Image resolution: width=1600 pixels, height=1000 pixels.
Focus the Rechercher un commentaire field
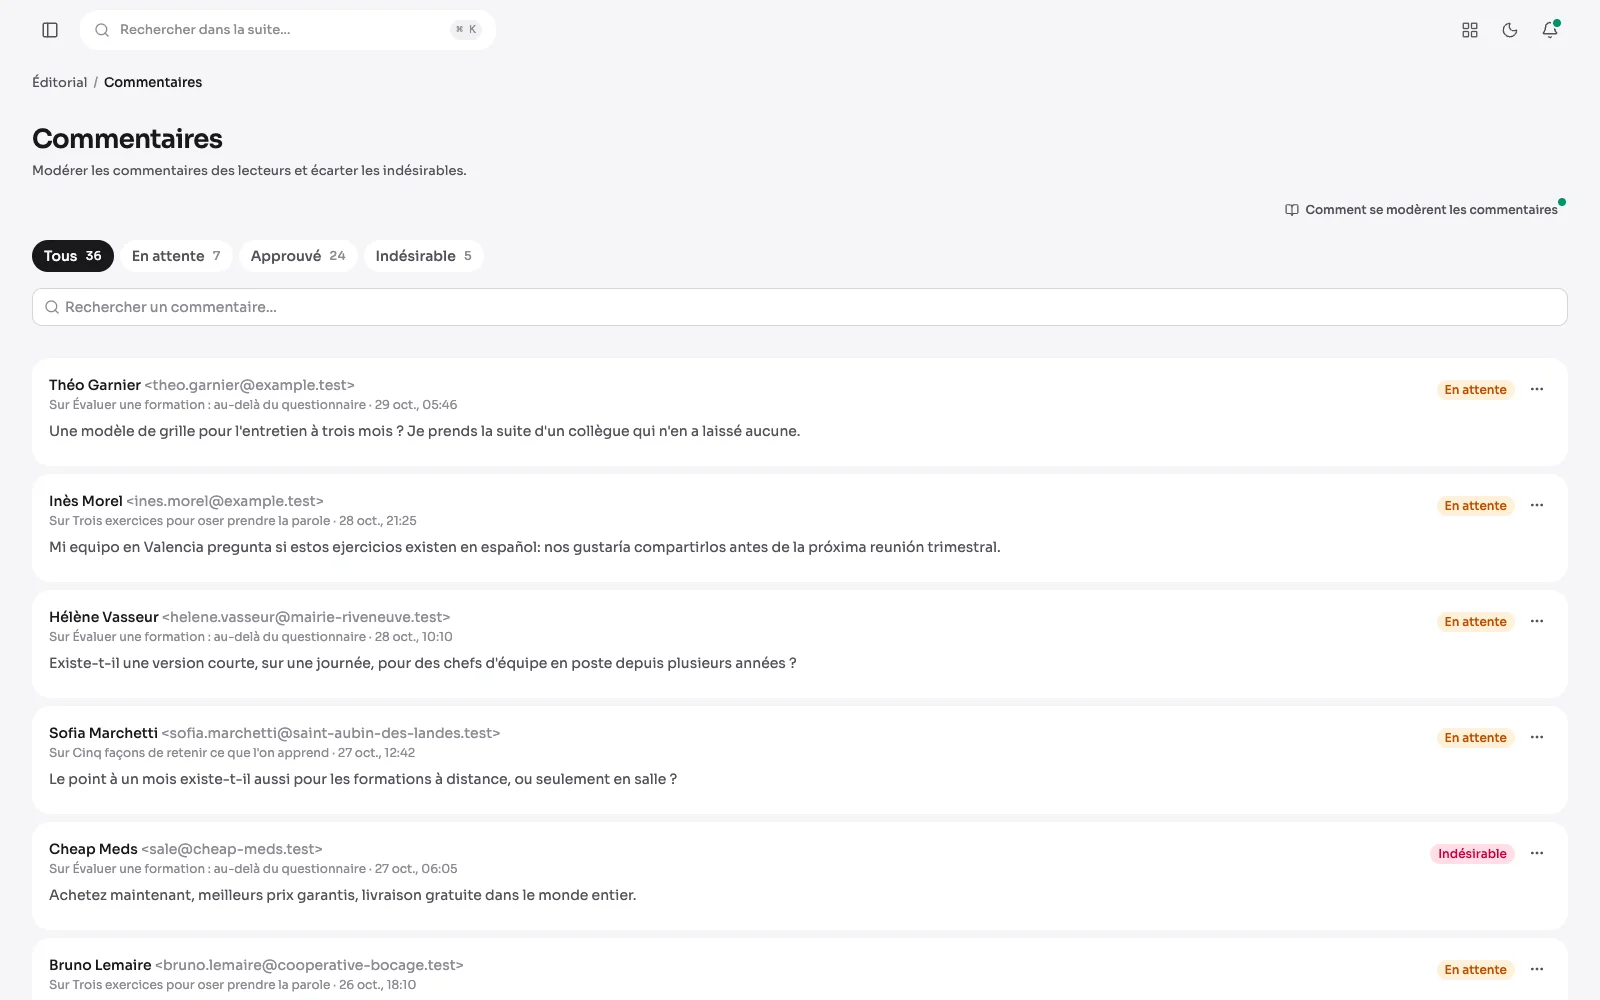[x=800, y=307]
